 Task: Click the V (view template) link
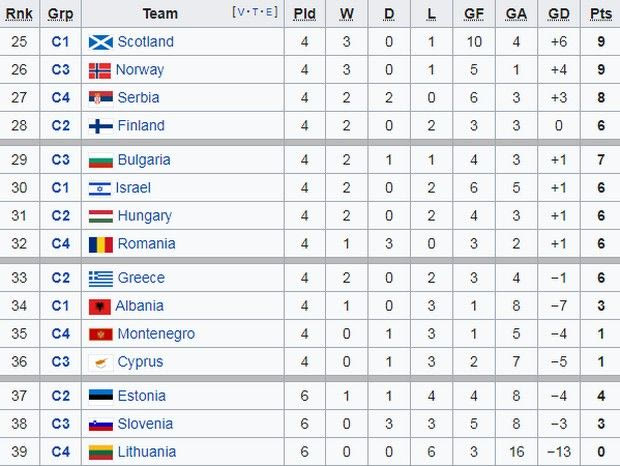241,13
